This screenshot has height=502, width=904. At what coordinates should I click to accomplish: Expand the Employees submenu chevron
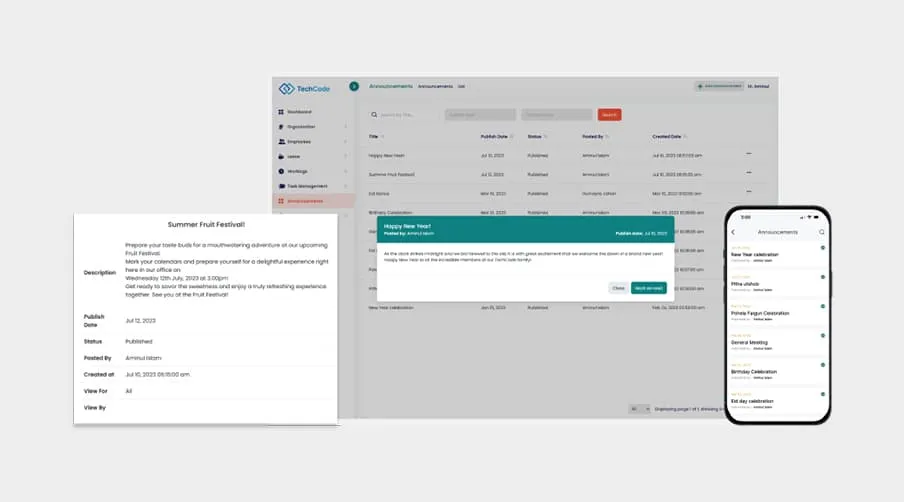[346, 142]
